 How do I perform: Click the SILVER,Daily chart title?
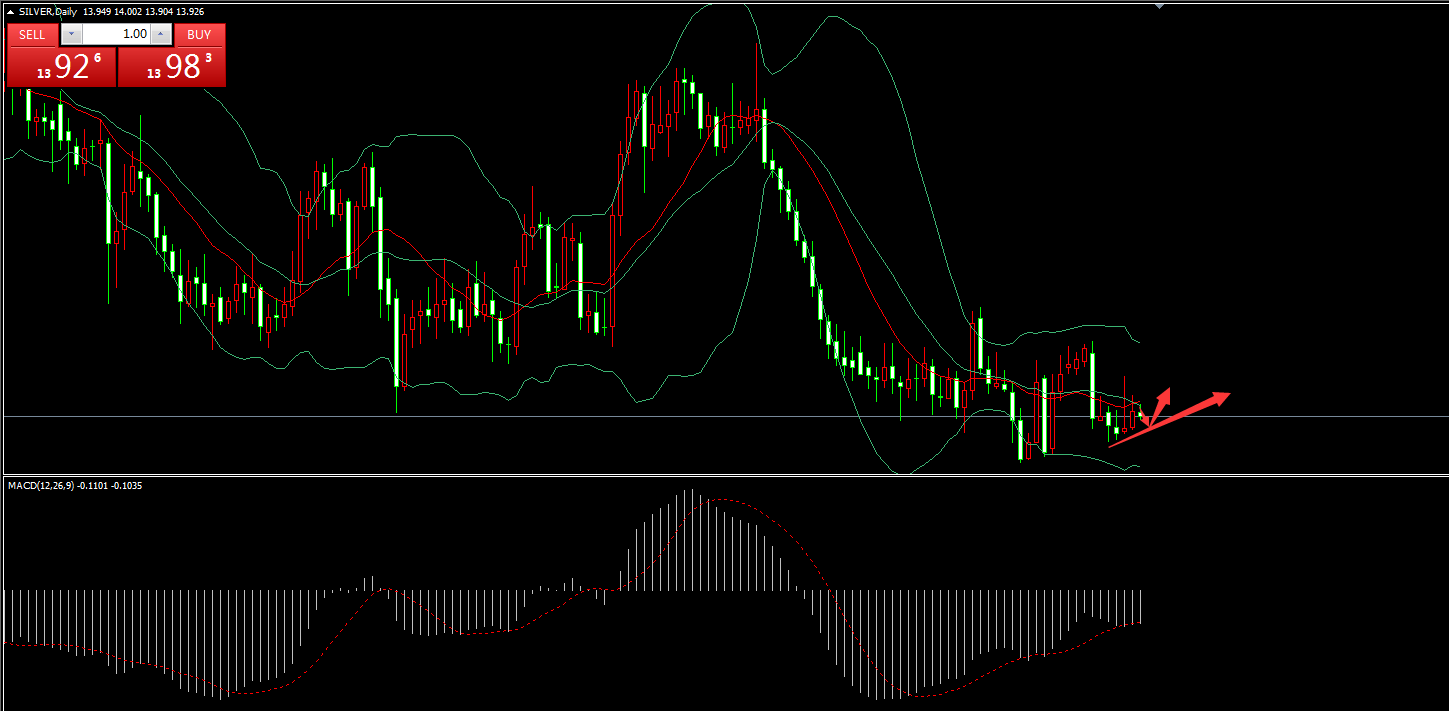(x=47, y=11)
